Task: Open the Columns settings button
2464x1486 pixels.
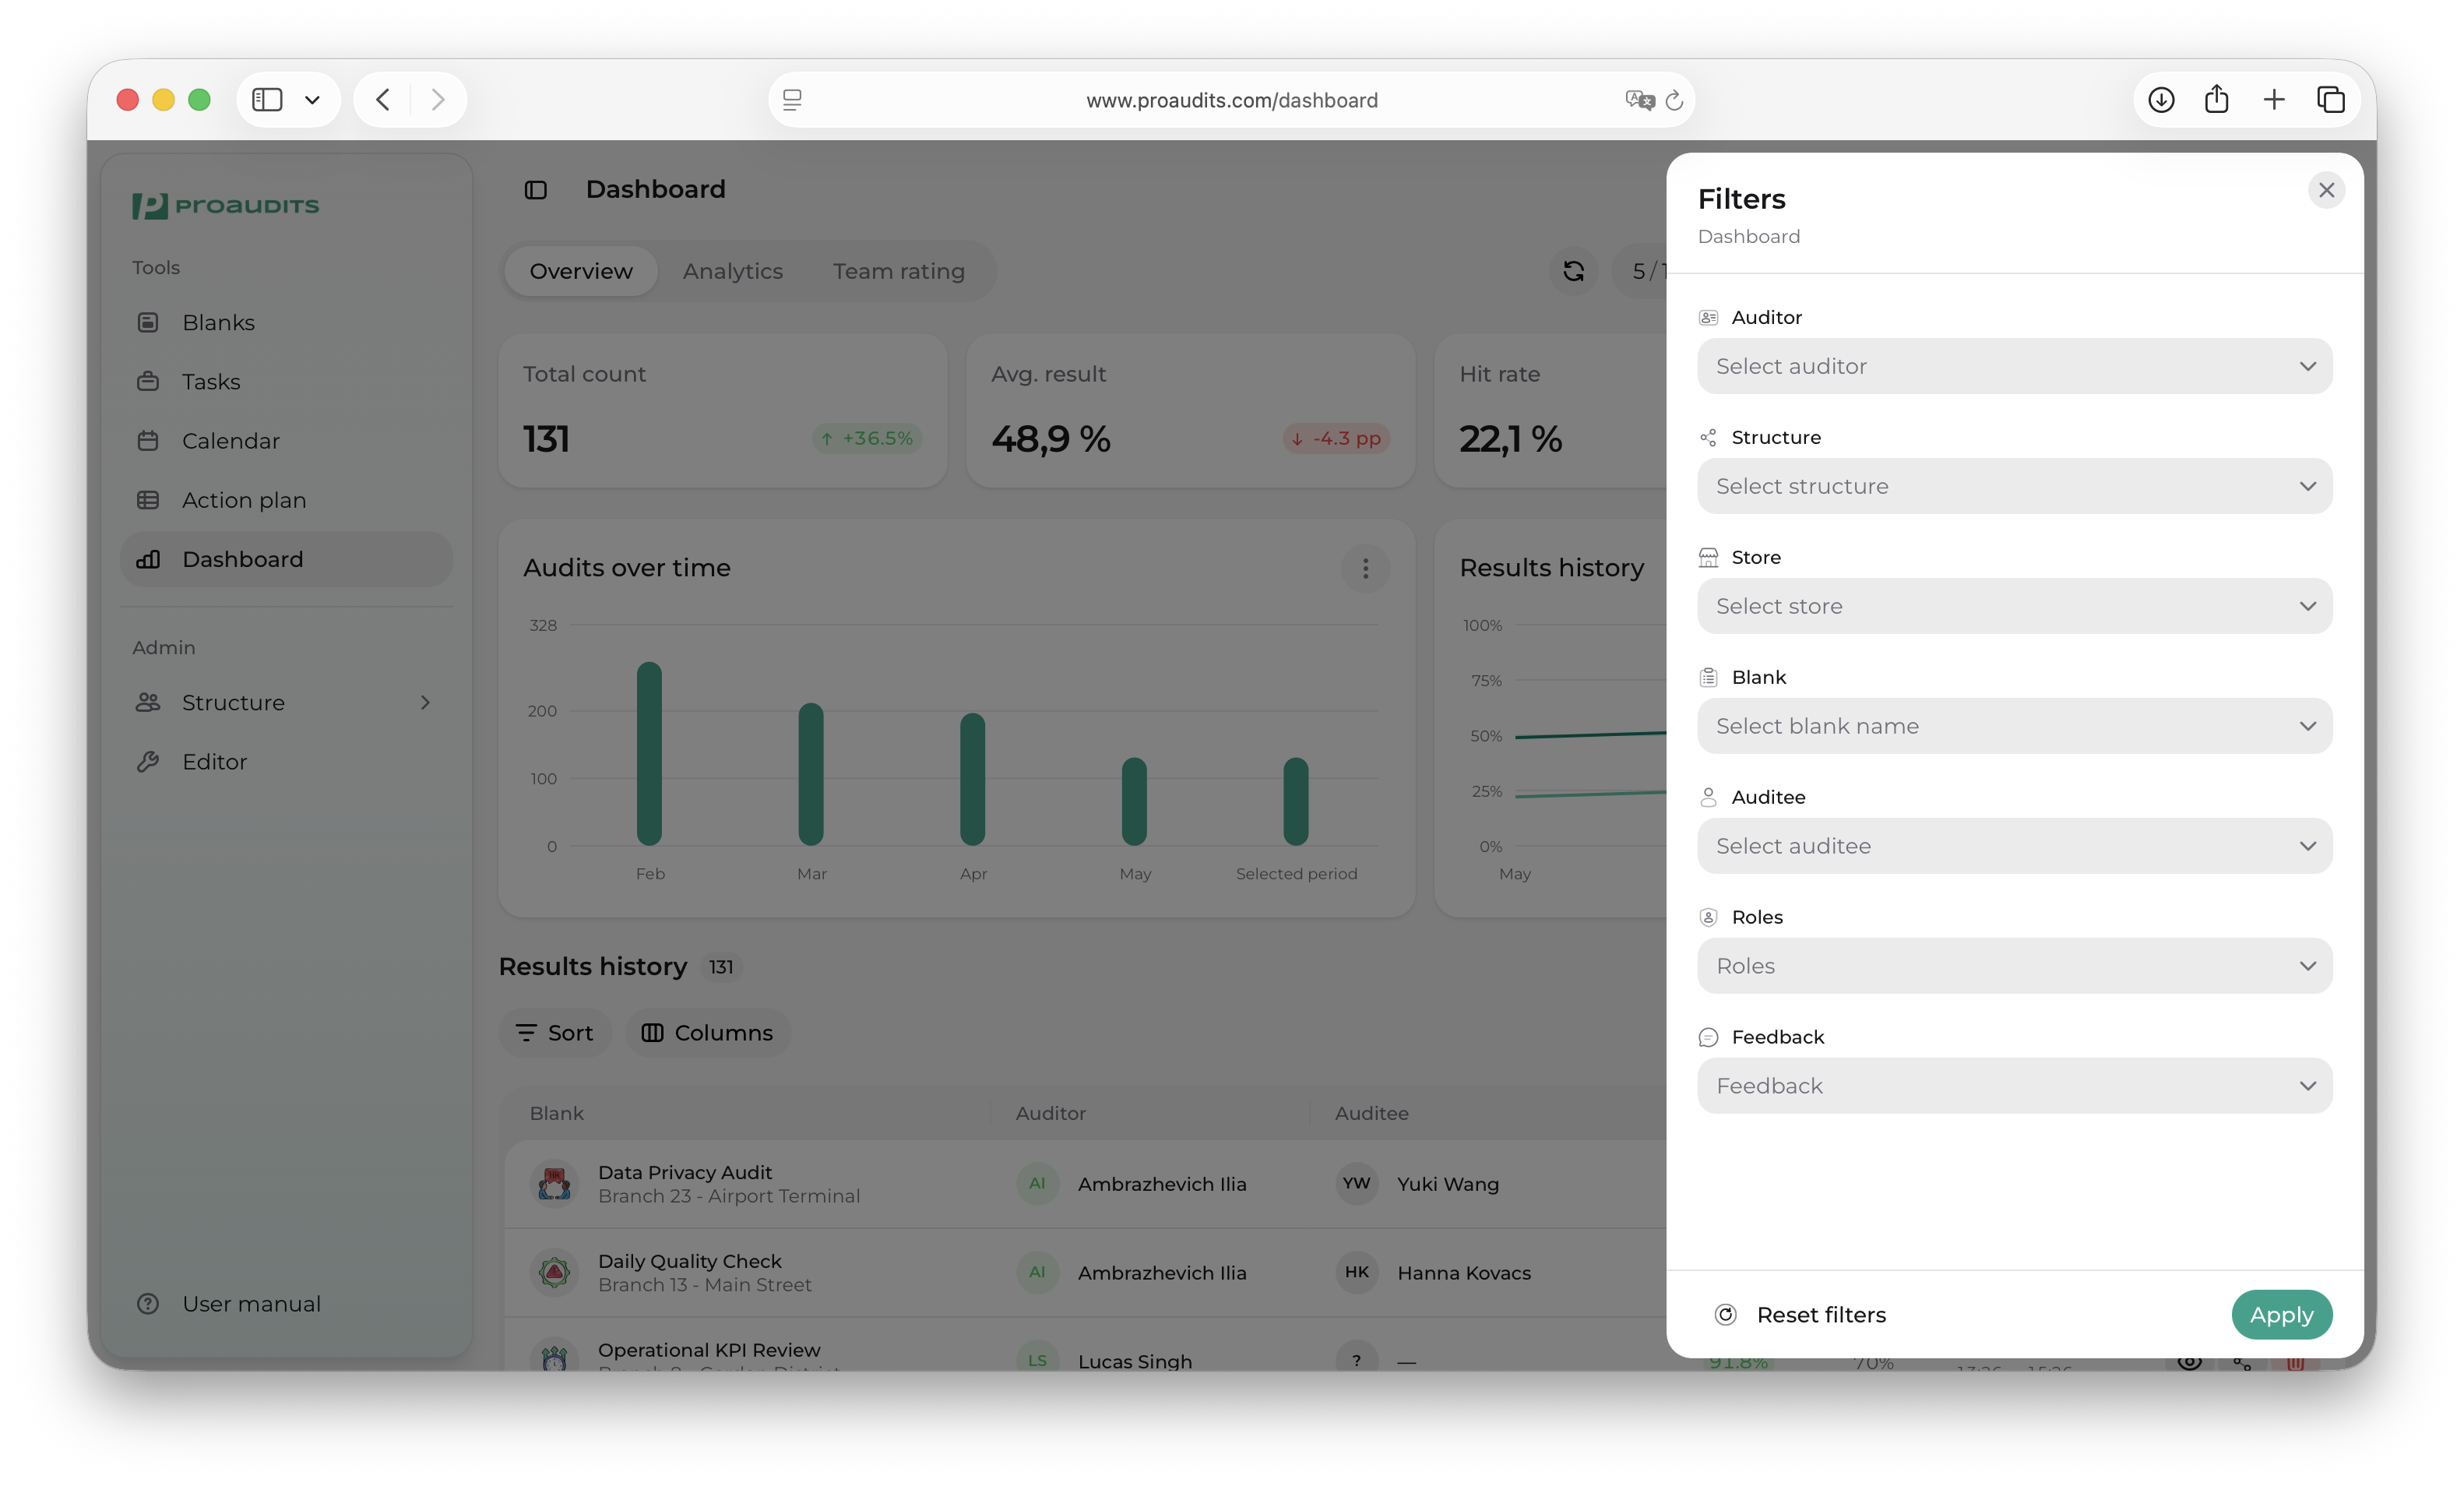Action: coord(708,1033)
